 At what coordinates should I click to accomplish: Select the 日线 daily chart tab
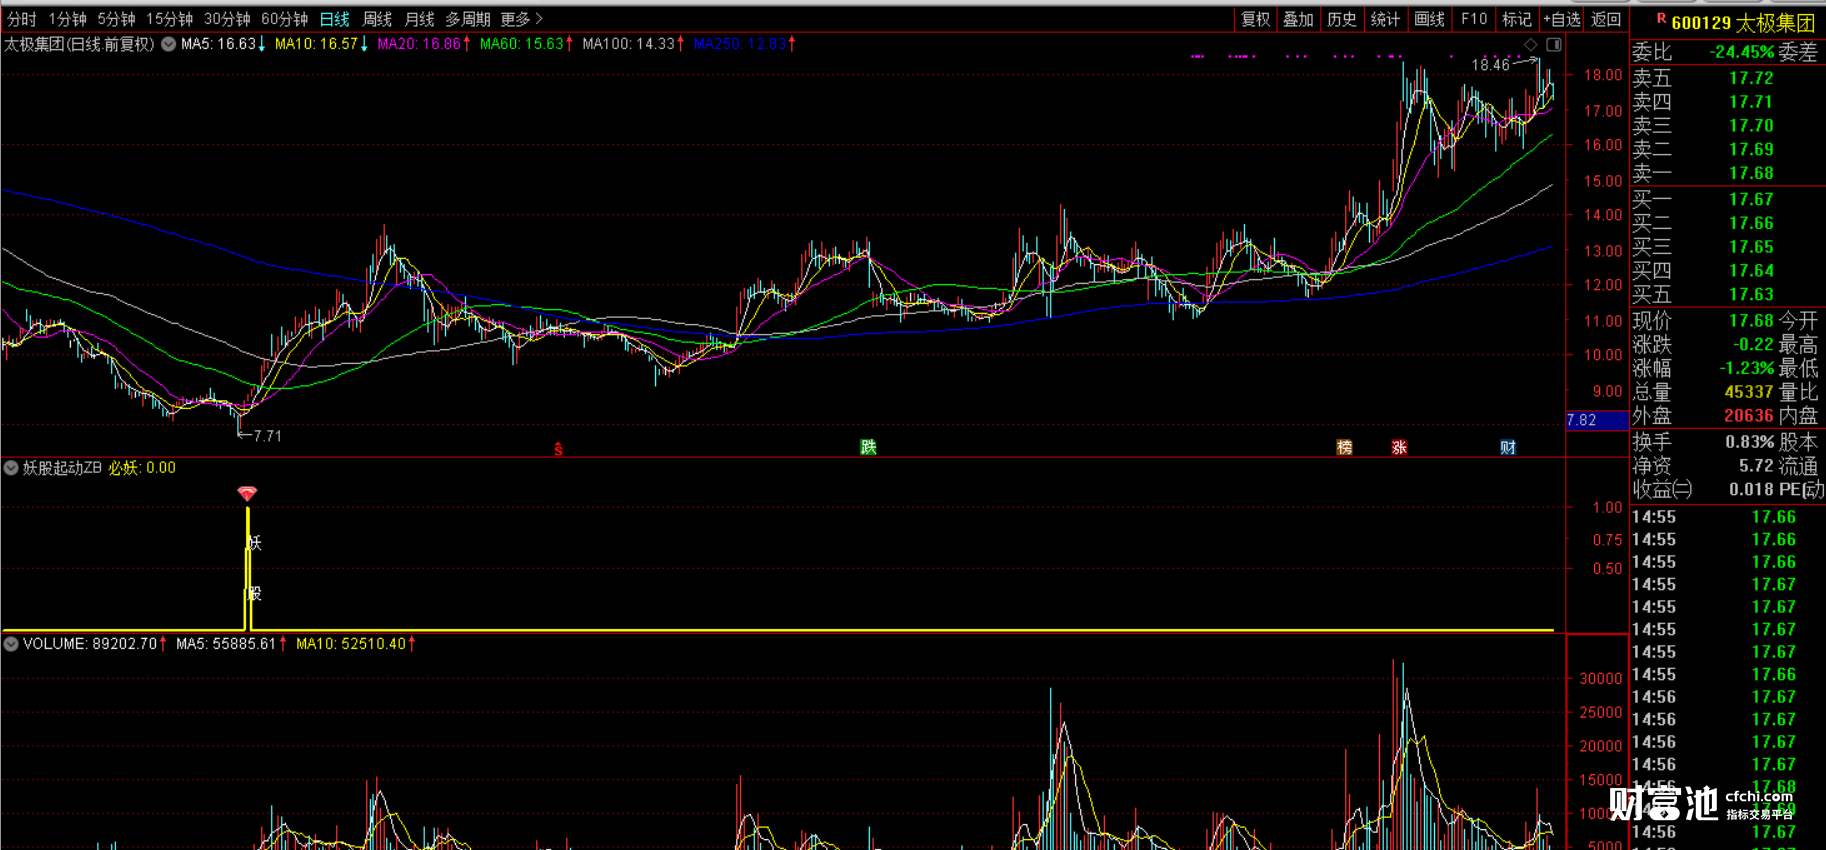click(334, 19)
